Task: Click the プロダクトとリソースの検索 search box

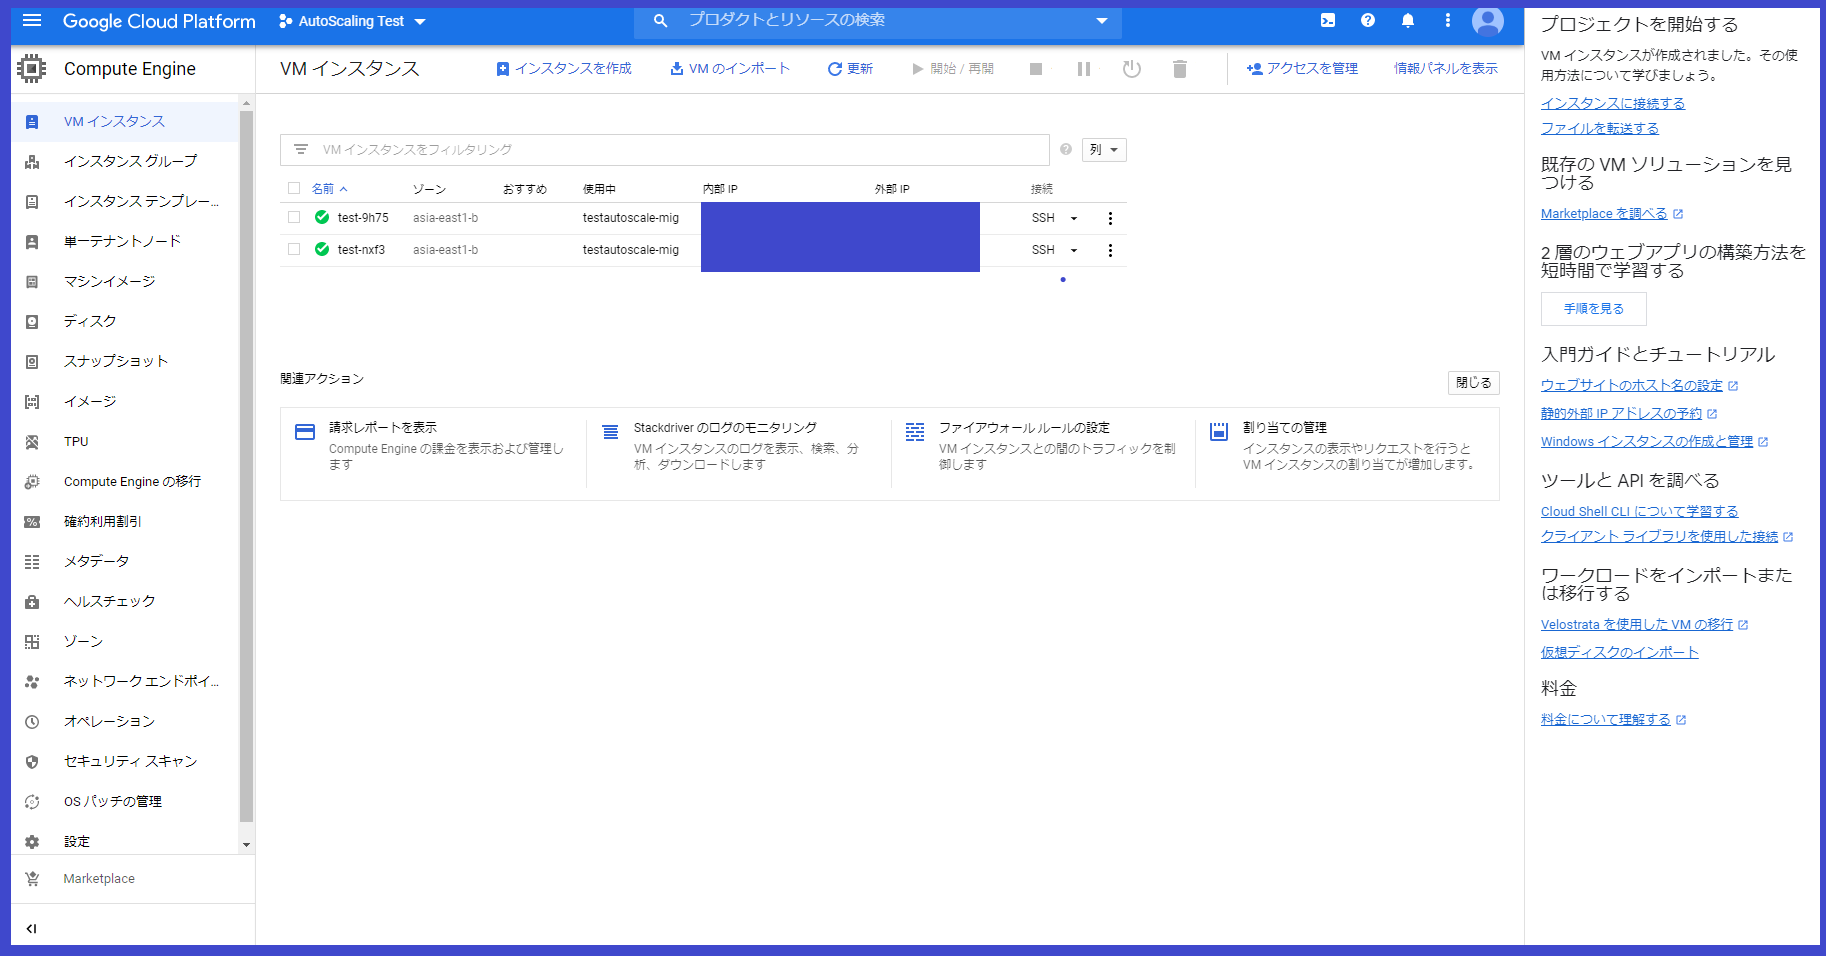Action: point(878,21)
